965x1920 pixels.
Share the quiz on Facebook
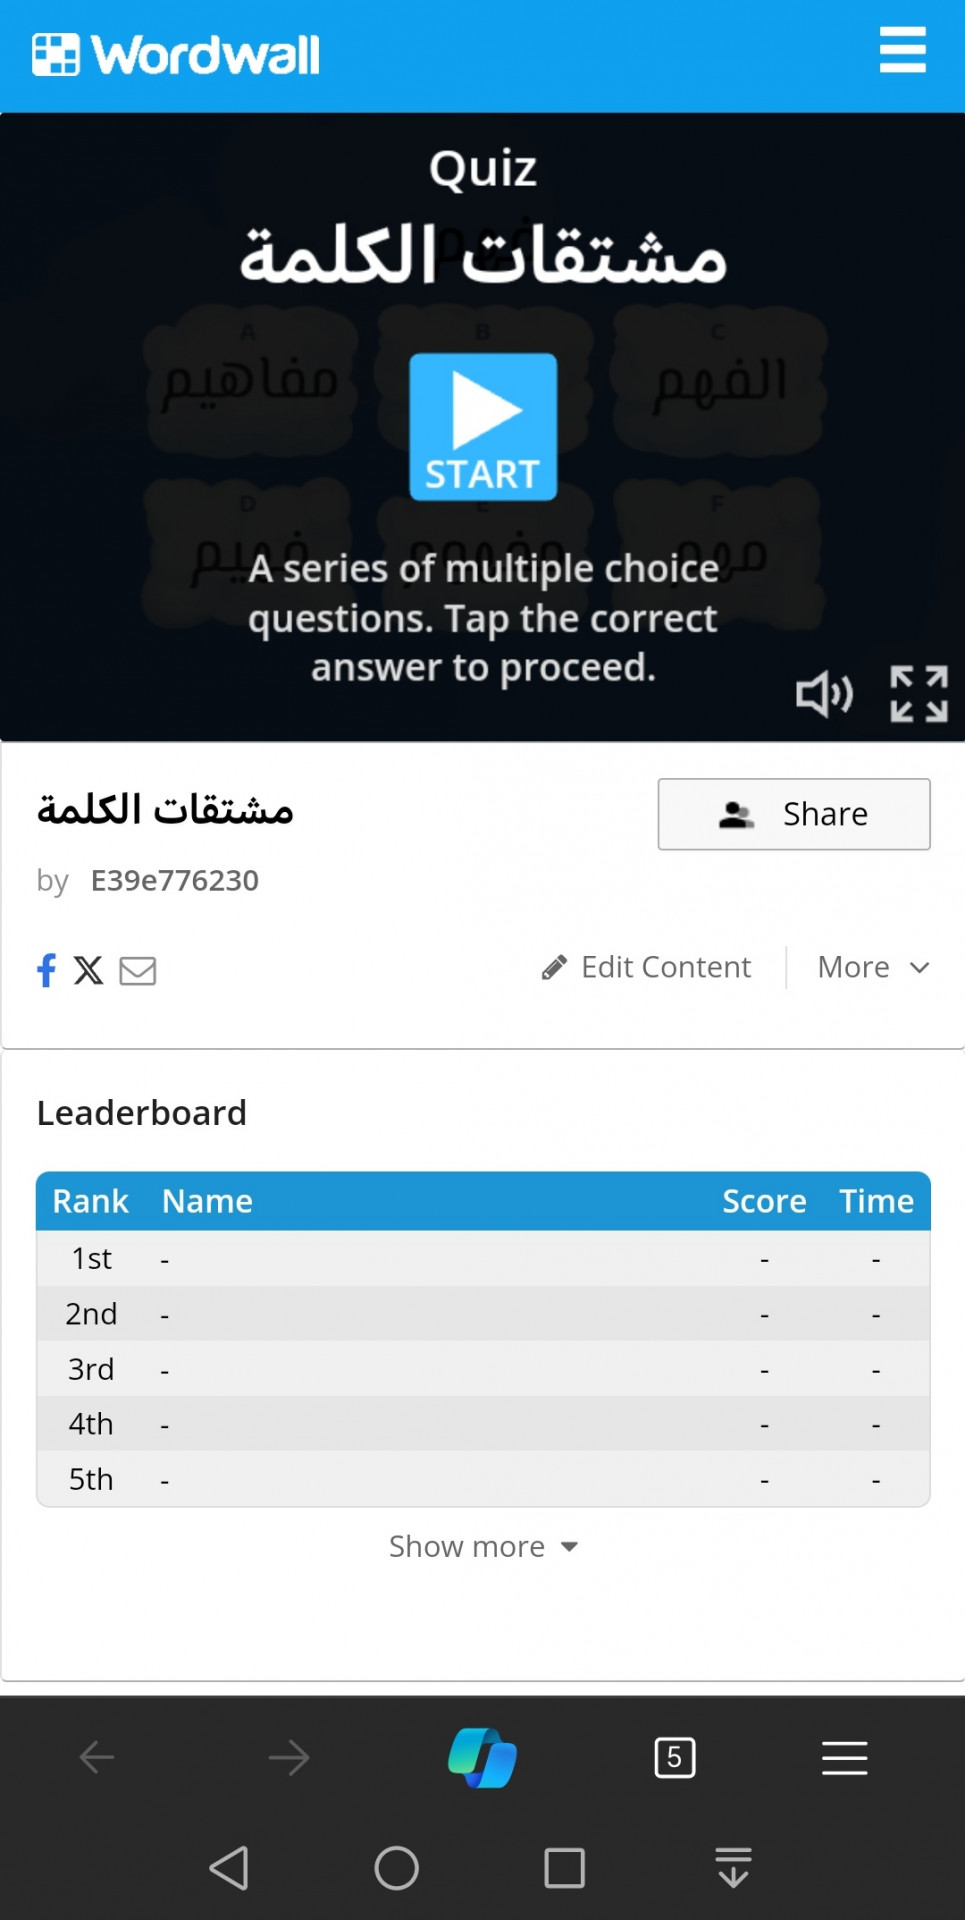47,969
